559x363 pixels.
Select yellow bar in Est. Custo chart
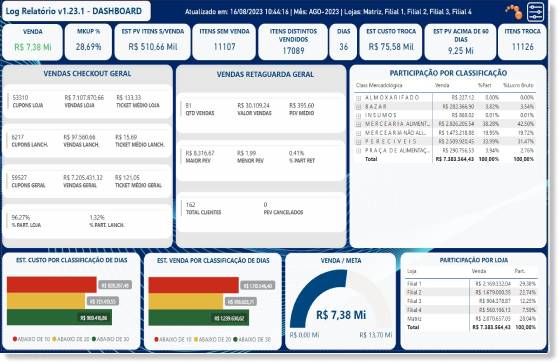pos(46,301)
